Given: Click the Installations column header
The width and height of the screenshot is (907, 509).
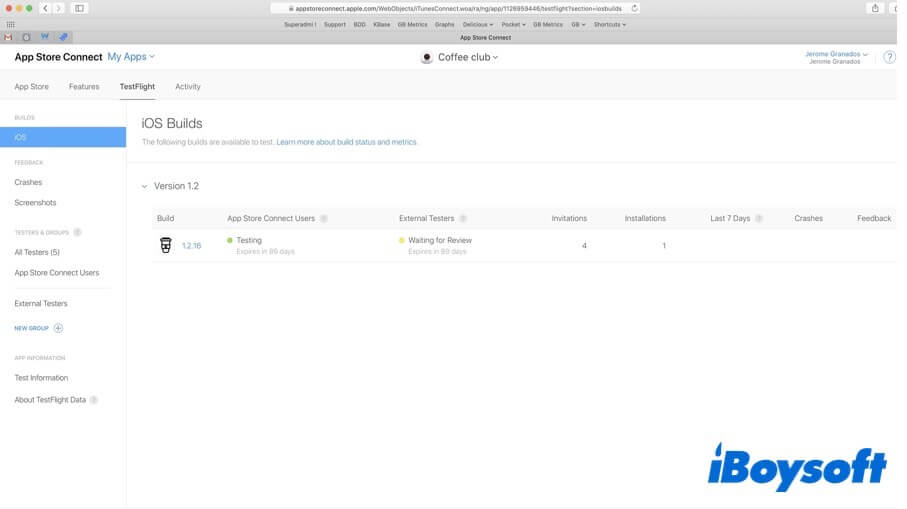Looking at the screenshot, I should (x=645, y=218).
